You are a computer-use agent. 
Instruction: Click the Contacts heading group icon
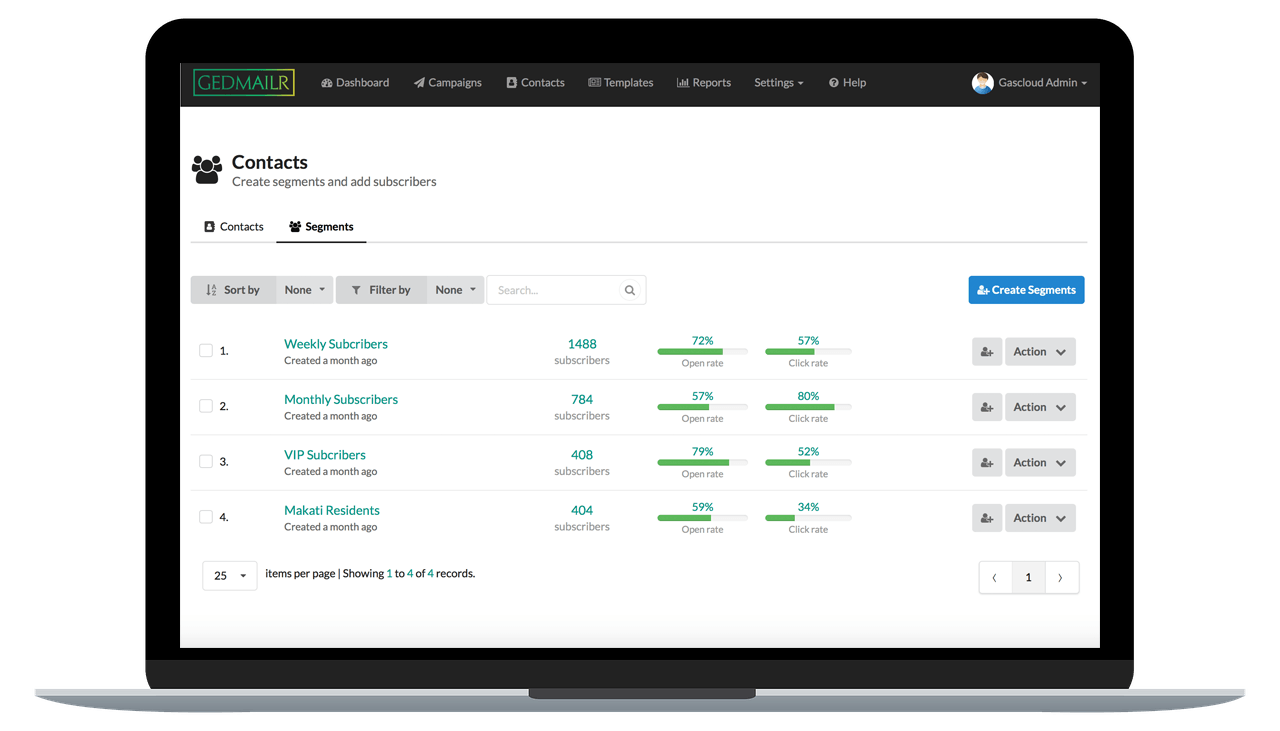(x=207, y=169)
